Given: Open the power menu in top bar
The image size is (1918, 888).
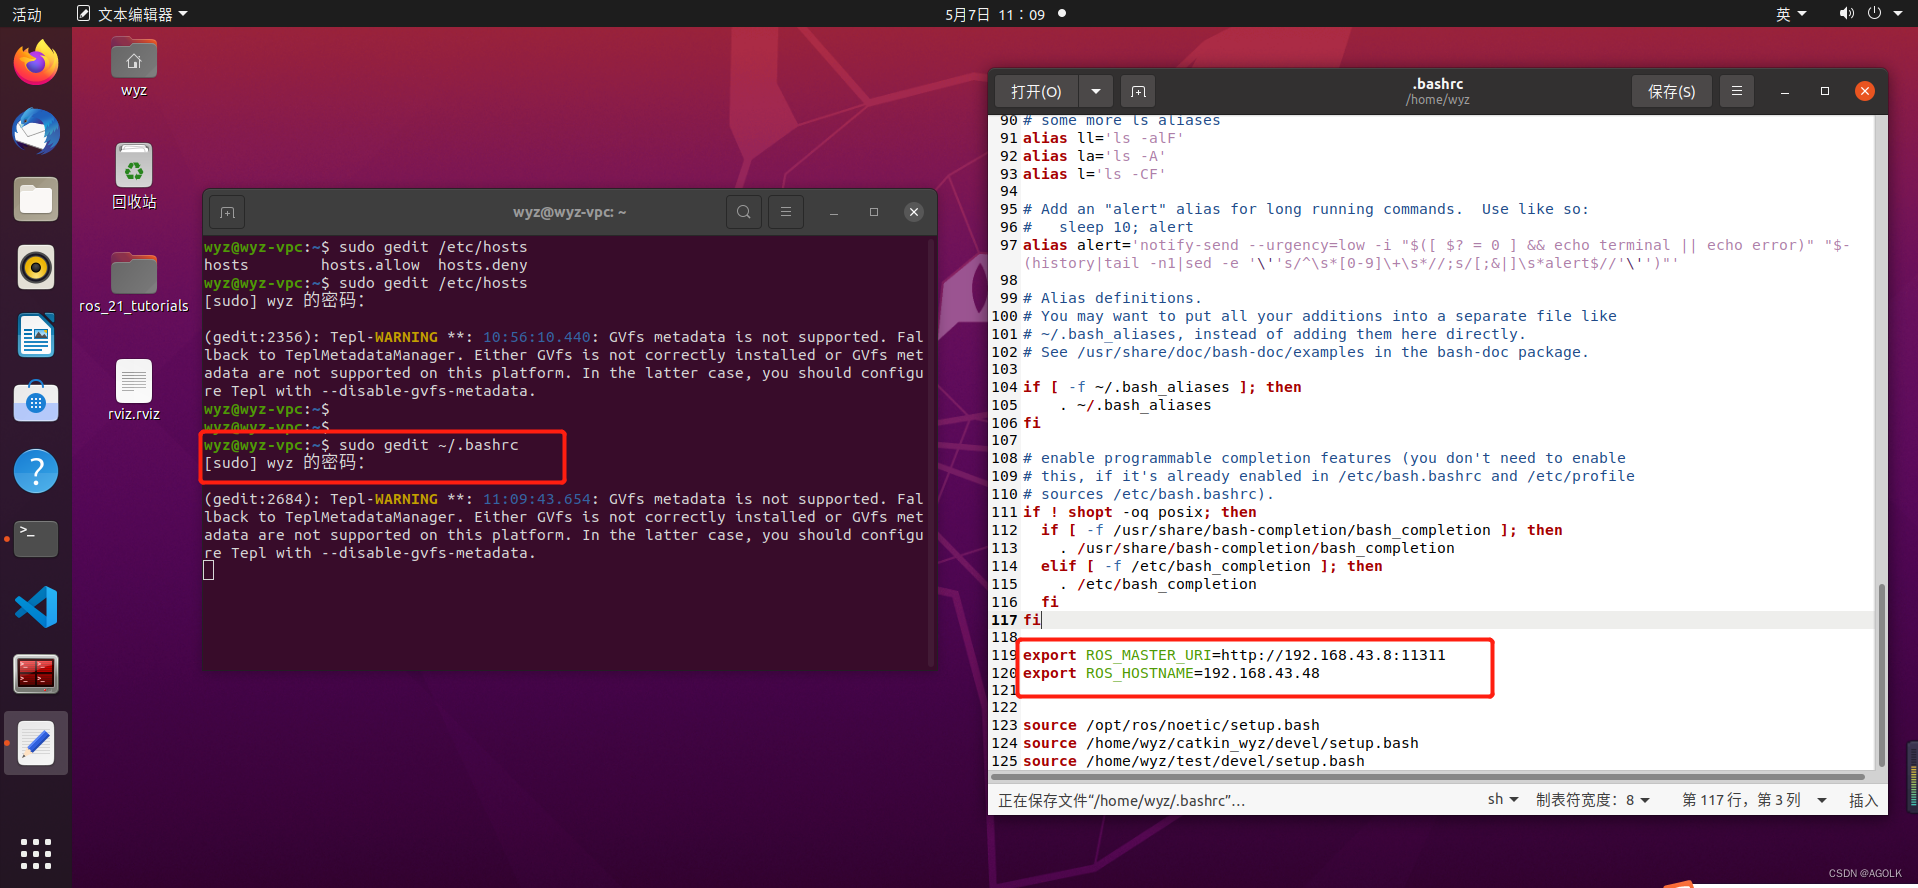Looking at the screenshot, I should pyautogui.click(x=1874, y=14).
